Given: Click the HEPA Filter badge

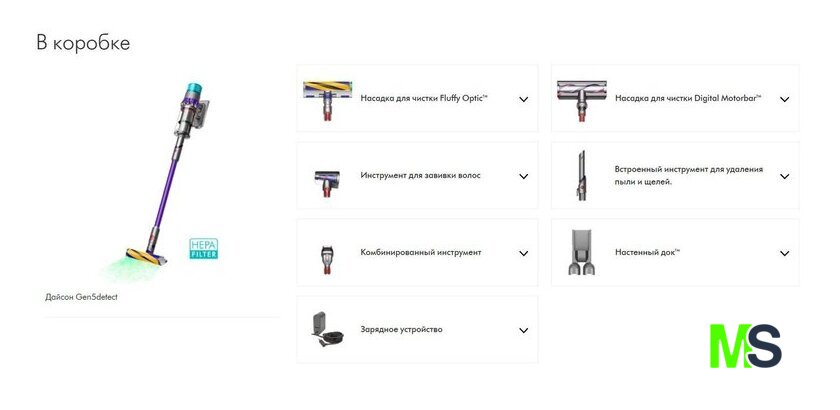Looking at the screenshot, I should pyautogui.click(x=204, y=249).
